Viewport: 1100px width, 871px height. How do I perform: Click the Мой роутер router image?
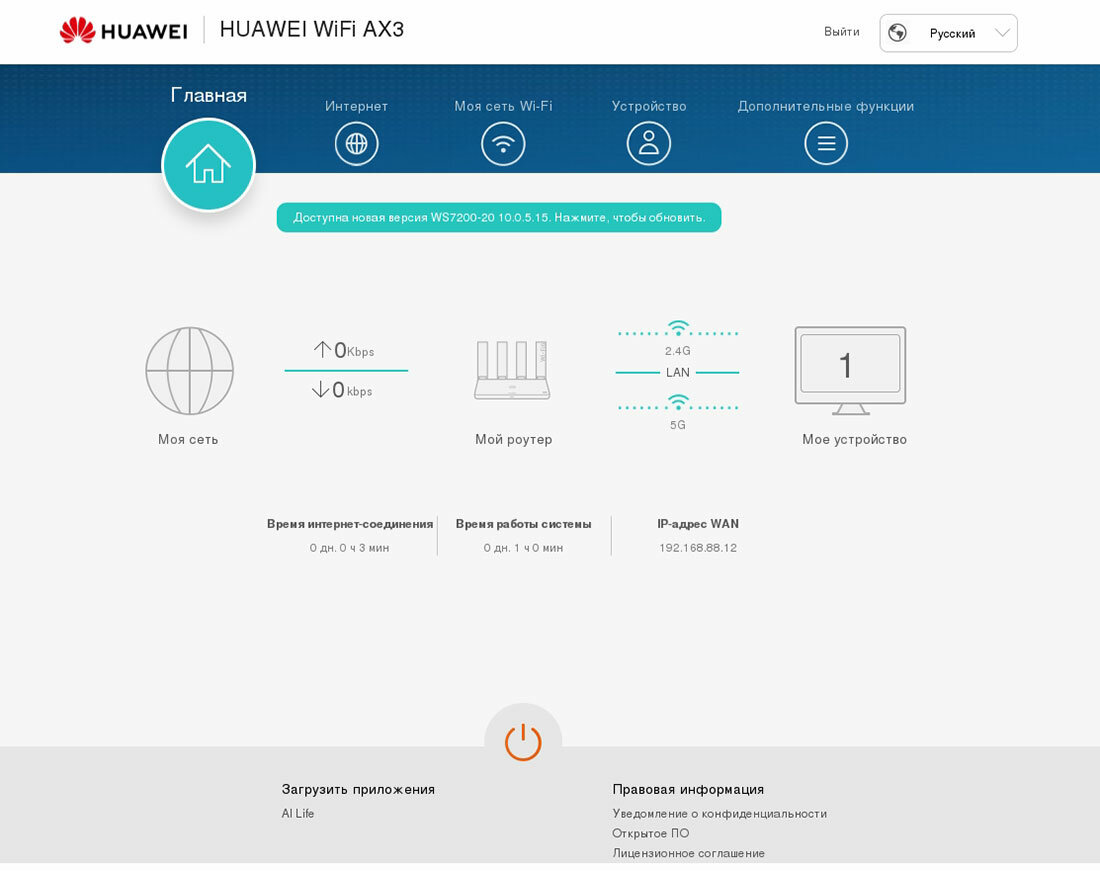tap(512, 370)
